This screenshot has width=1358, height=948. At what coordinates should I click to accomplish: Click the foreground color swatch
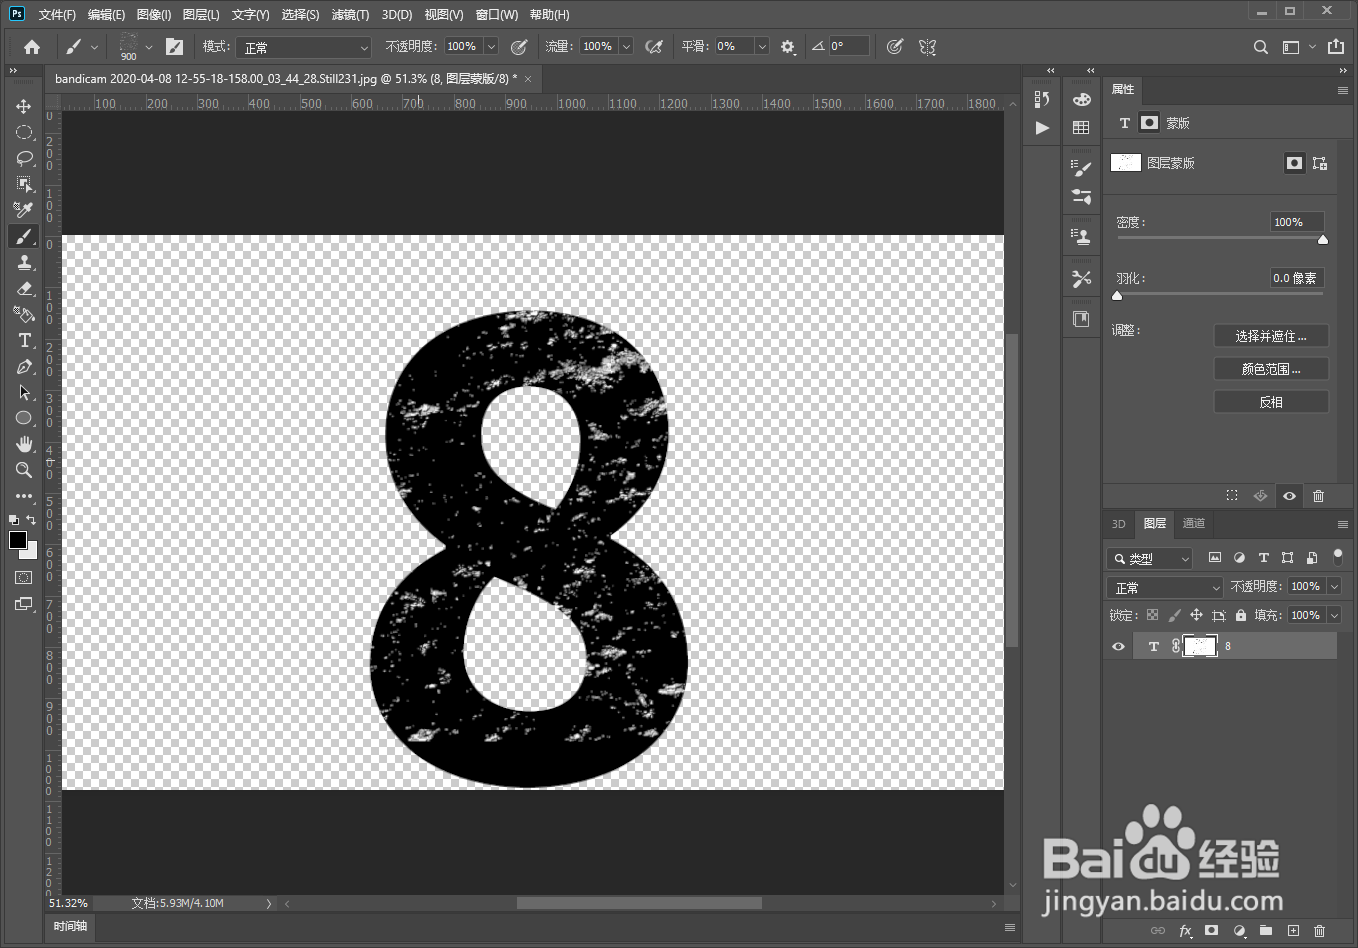pyautogui.click(x=18, y=540)
